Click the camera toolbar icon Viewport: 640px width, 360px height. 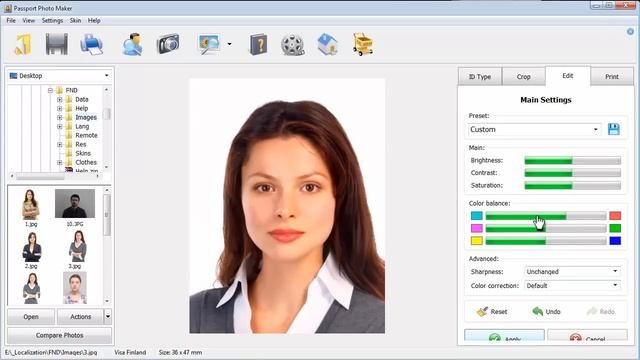168,44
